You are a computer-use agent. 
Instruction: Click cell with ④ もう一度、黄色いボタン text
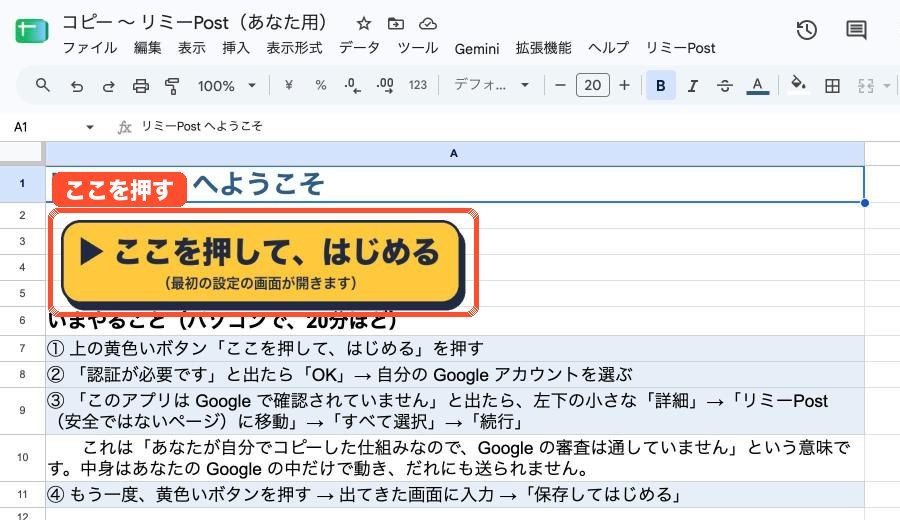[455, 494]
